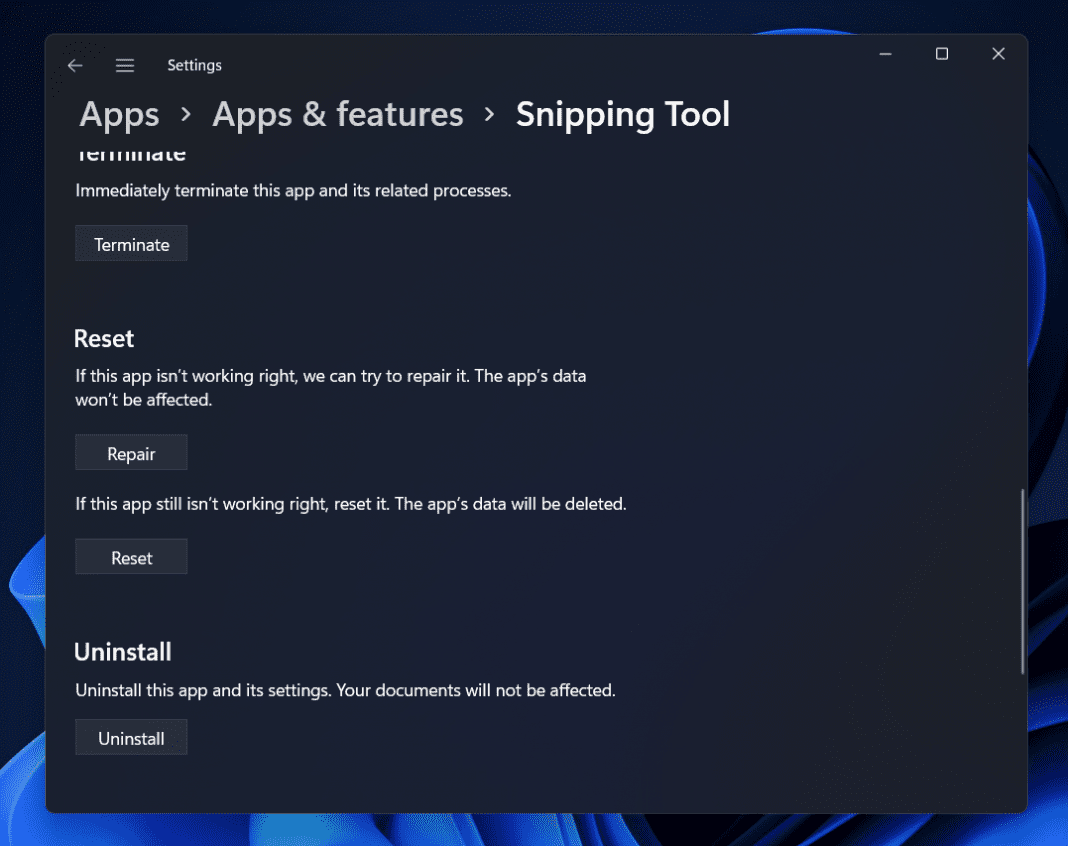The width and height of the screenshot is (1068, 846).
Task: Maximize the Settings window
Action: 941,53
